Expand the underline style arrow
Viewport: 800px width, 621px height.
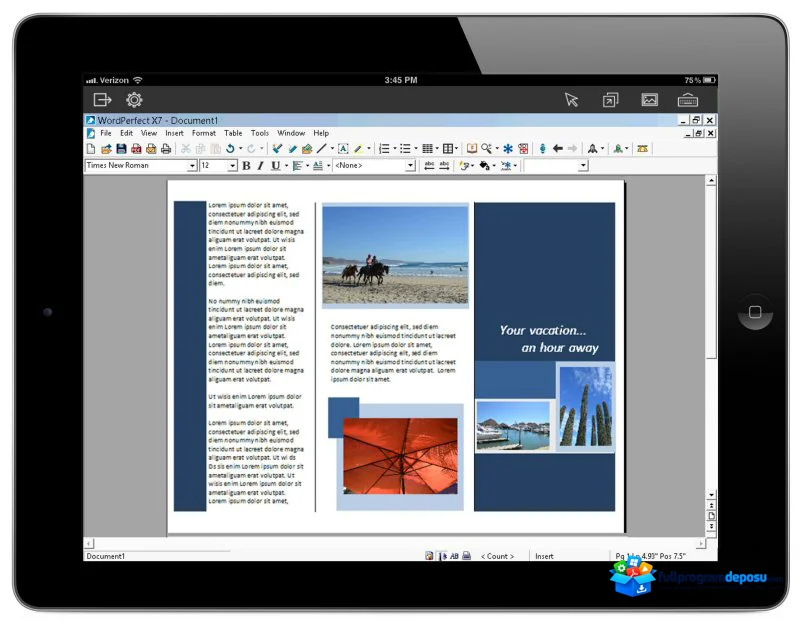286,165
